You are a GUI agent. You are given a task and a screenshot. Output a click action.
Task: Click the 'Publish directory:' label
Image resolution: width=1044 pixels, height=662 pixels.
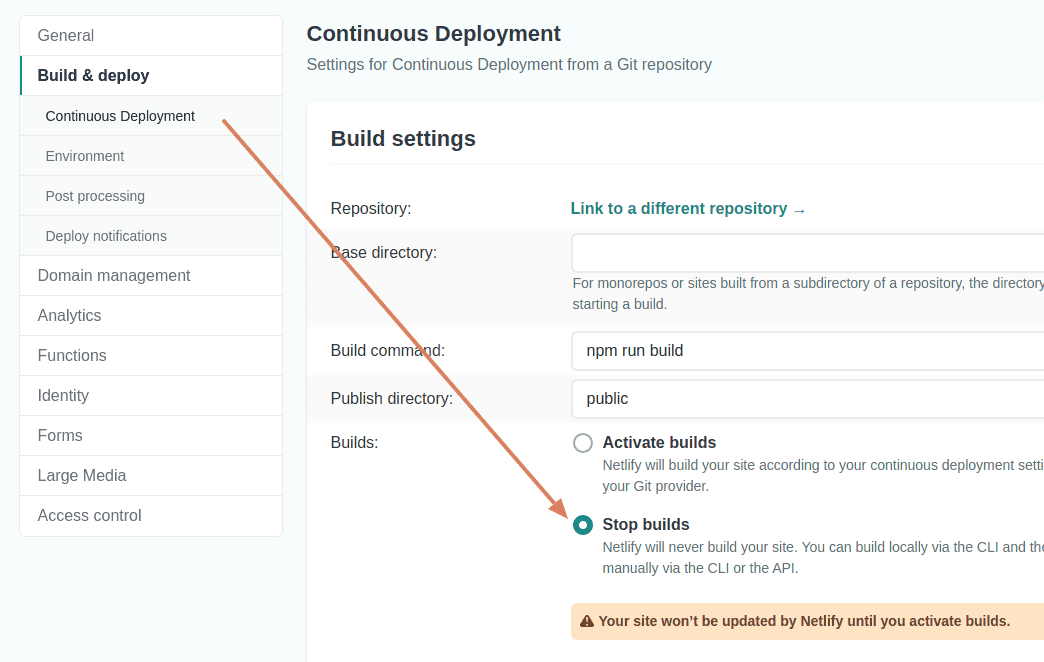tap(392, 398)
